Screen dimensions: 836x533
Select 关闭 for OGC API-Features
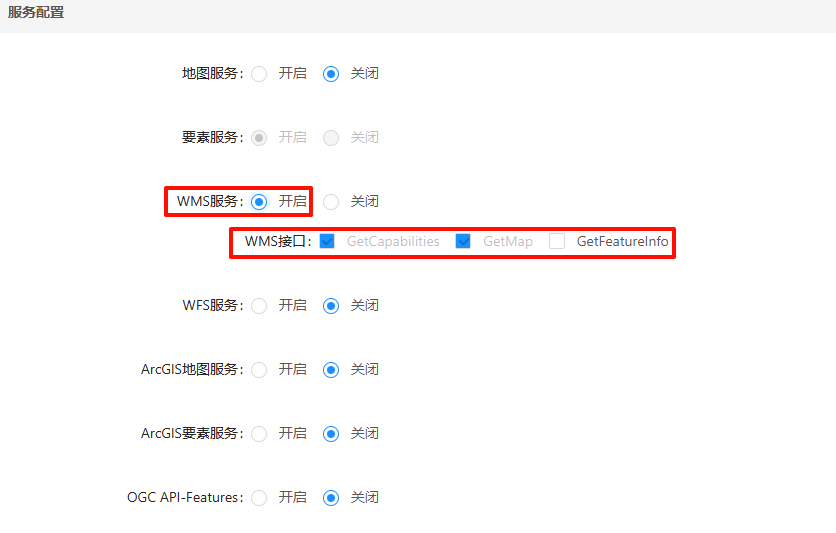coord(331,498)
